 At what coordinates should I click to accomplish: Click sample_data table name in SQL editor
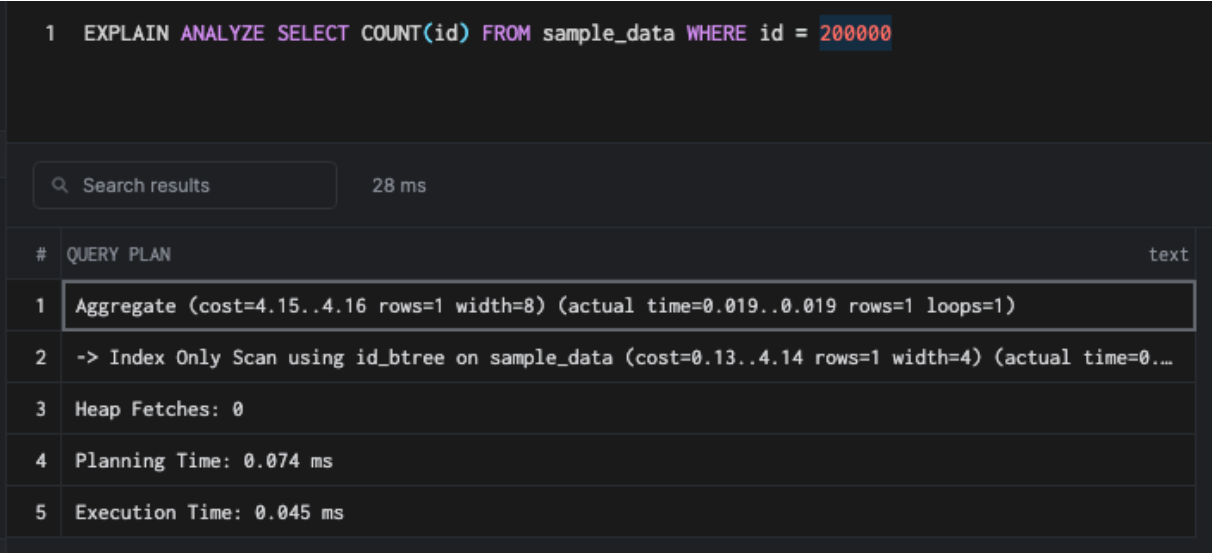[608, 33]
